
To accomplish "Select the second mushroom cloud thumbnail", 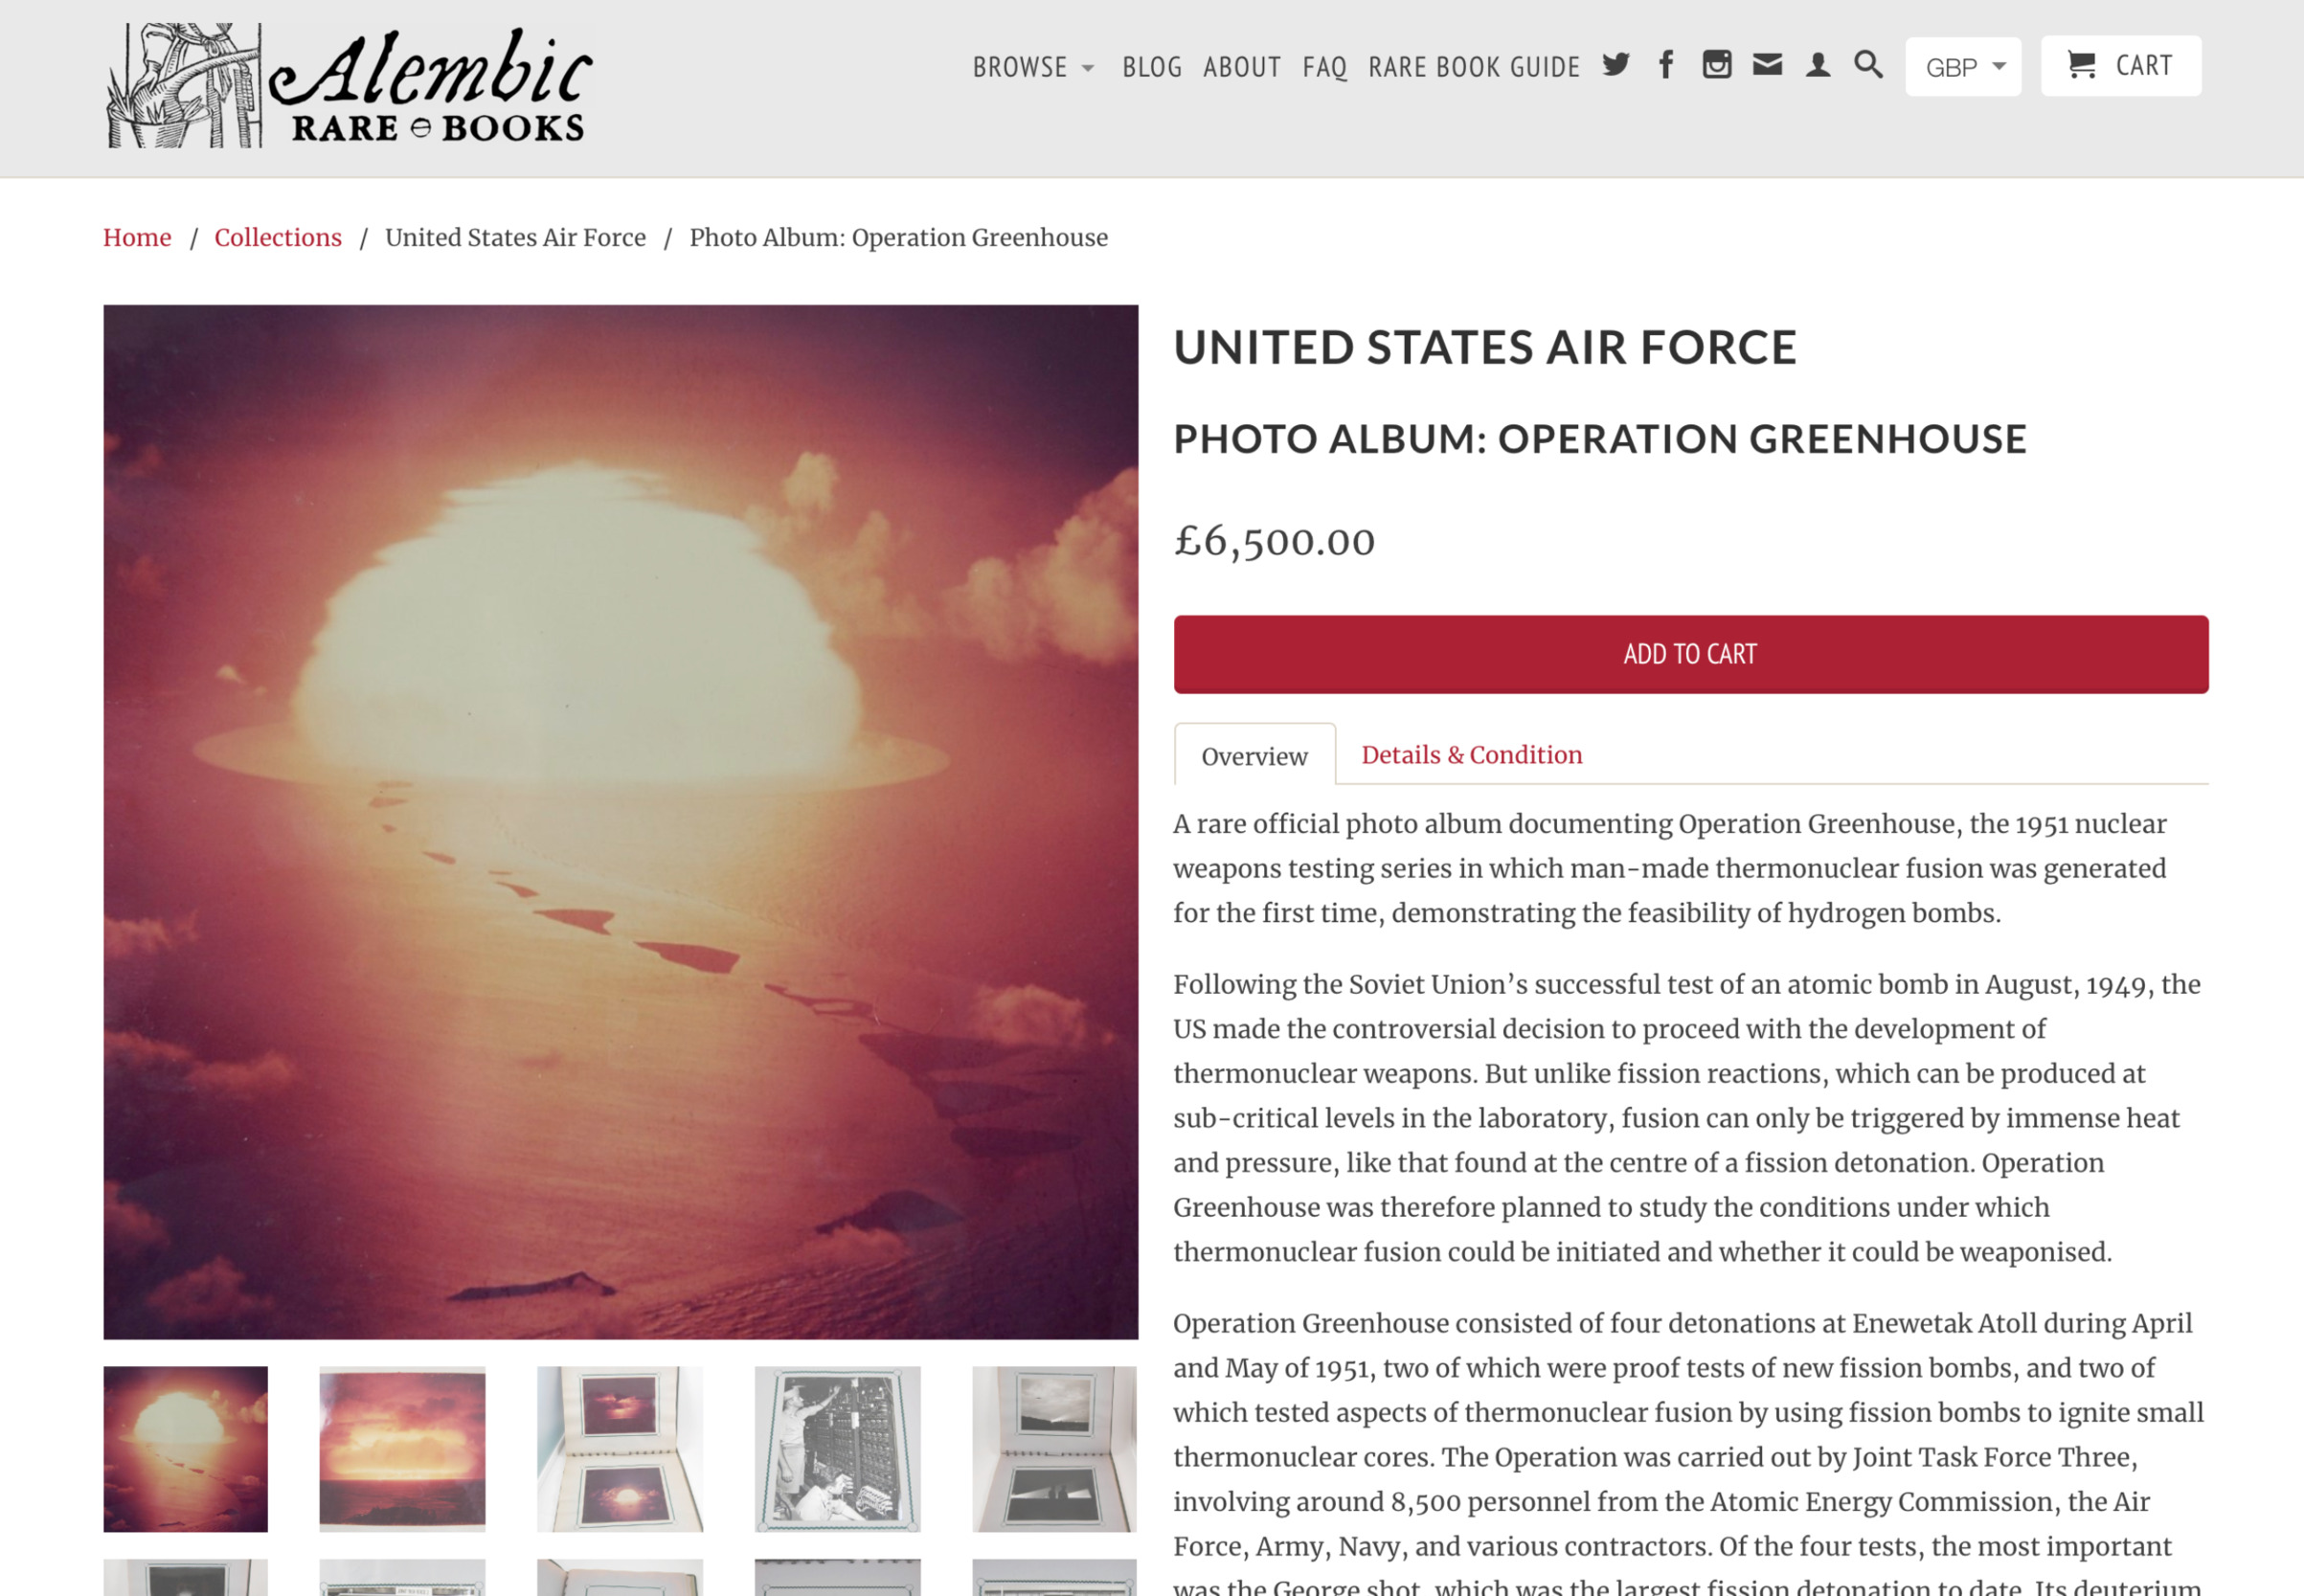I will 402,1449.
